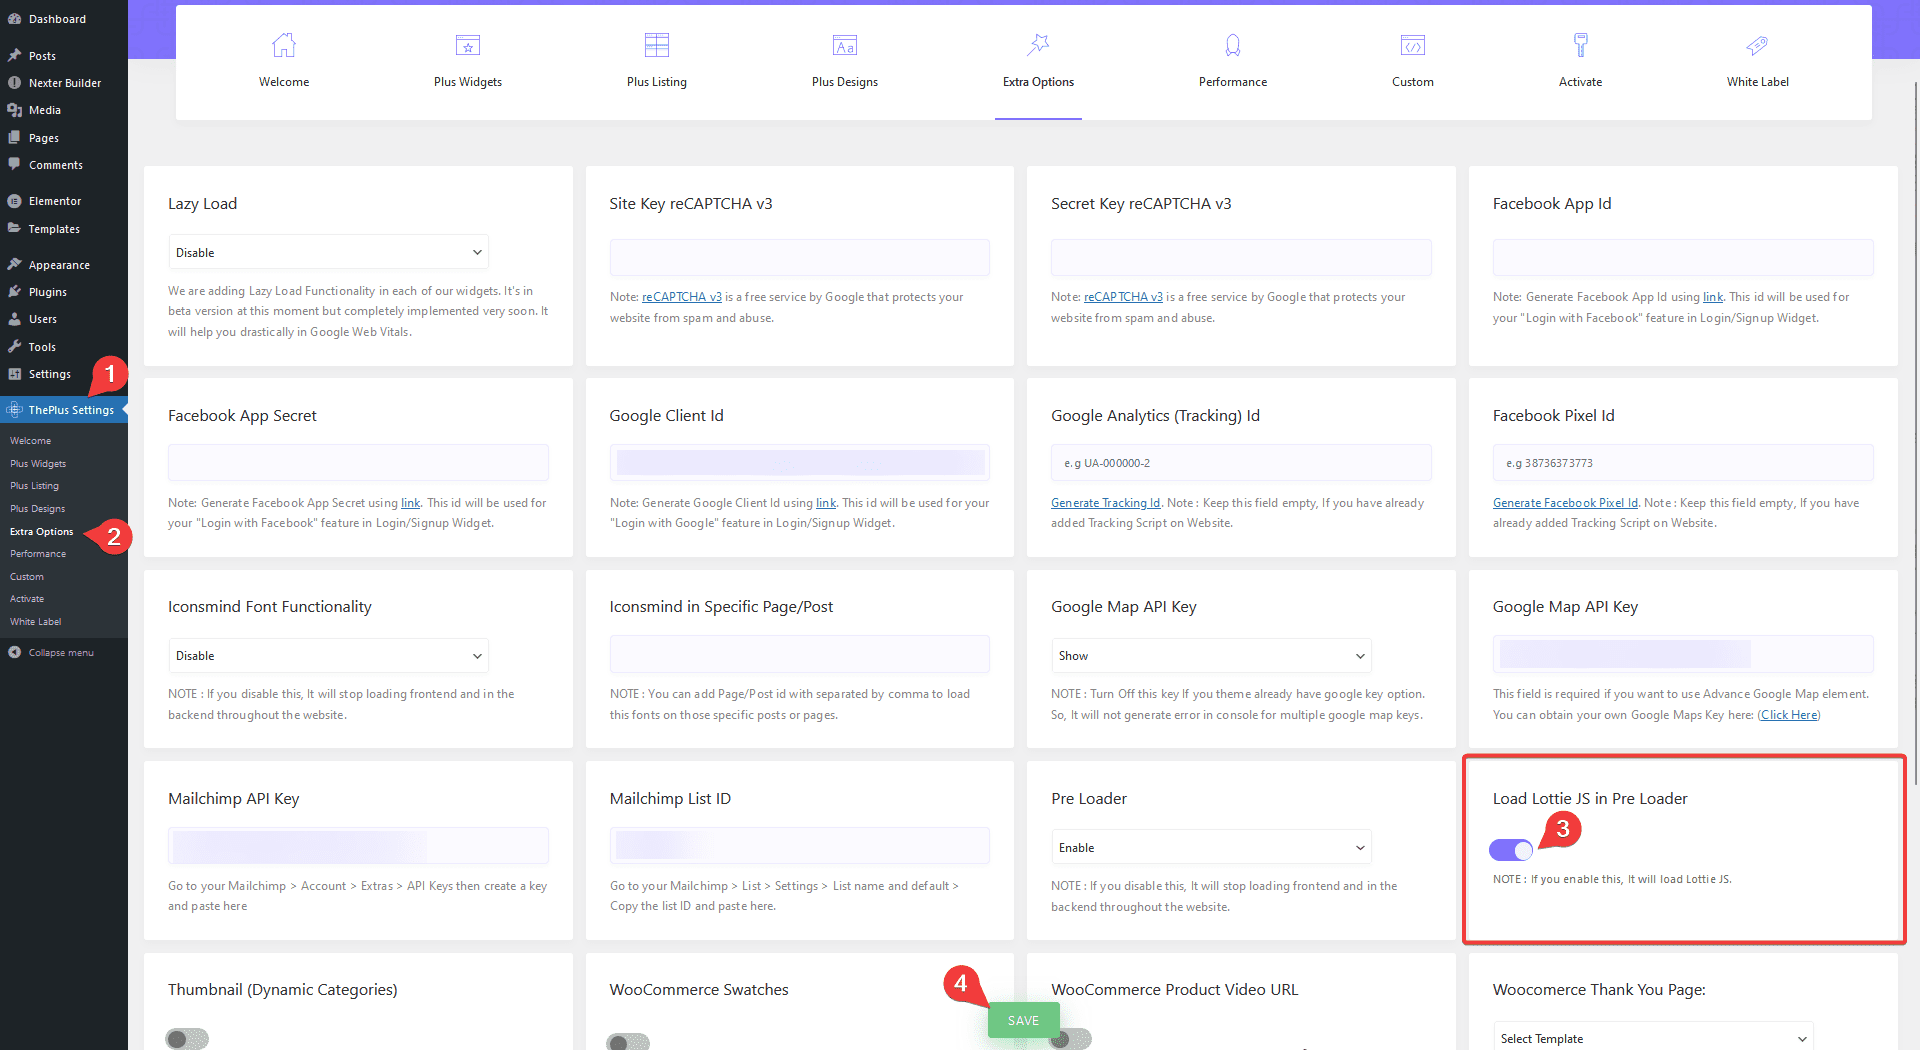Image resolution: width=1920 pixels, height=1050 pixels.
Task: Open the Pre Loader Enable dropdown
Action: (1211, 848)
